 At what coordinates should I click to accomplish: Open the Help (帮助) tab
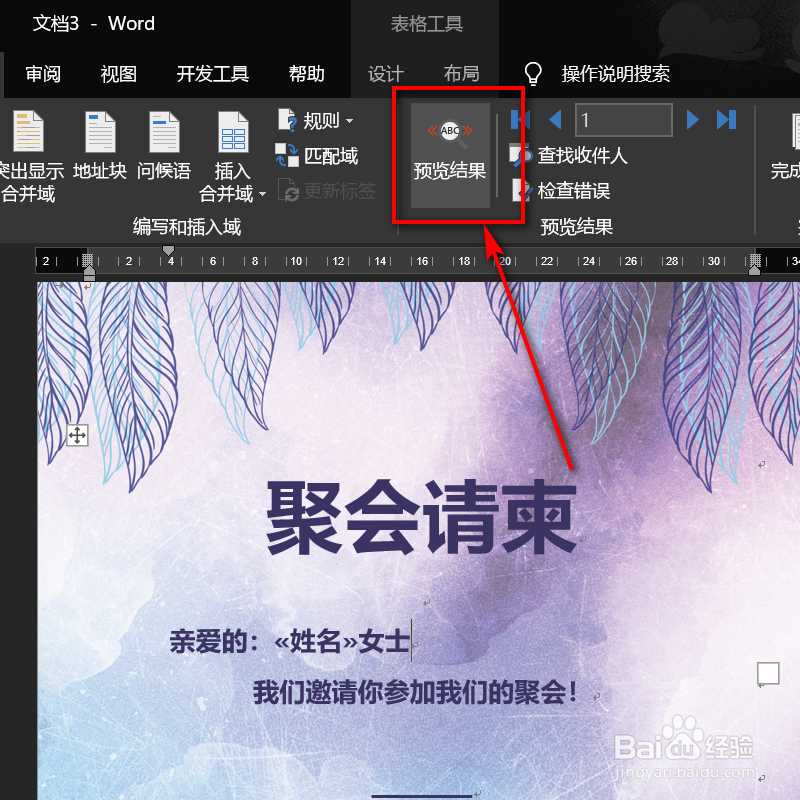307,74
